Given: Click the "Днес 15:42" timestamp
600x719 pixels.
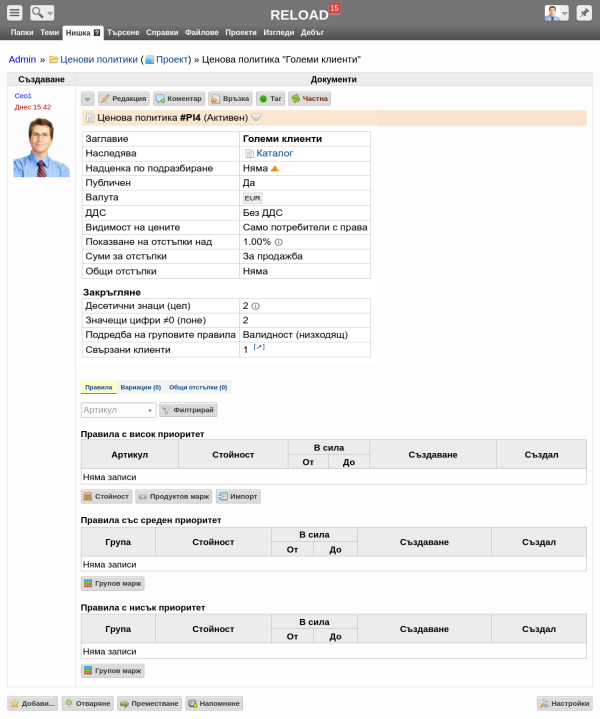Looking at the screenshot, I should [33, 107].
